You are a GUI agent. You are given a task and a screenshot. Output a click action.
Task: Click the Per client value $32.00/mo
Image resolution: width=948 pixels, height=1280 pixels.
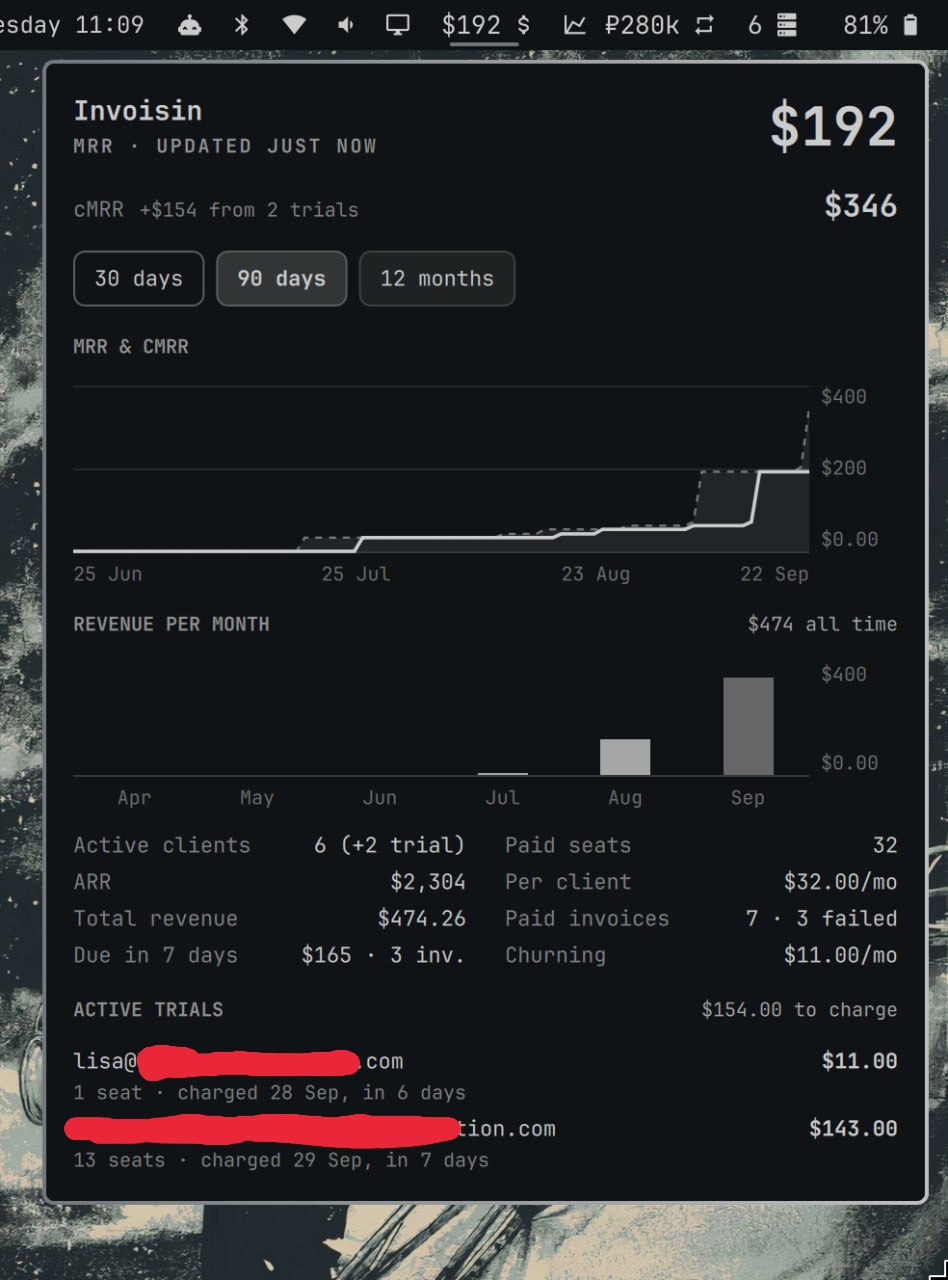coord(840,882)
